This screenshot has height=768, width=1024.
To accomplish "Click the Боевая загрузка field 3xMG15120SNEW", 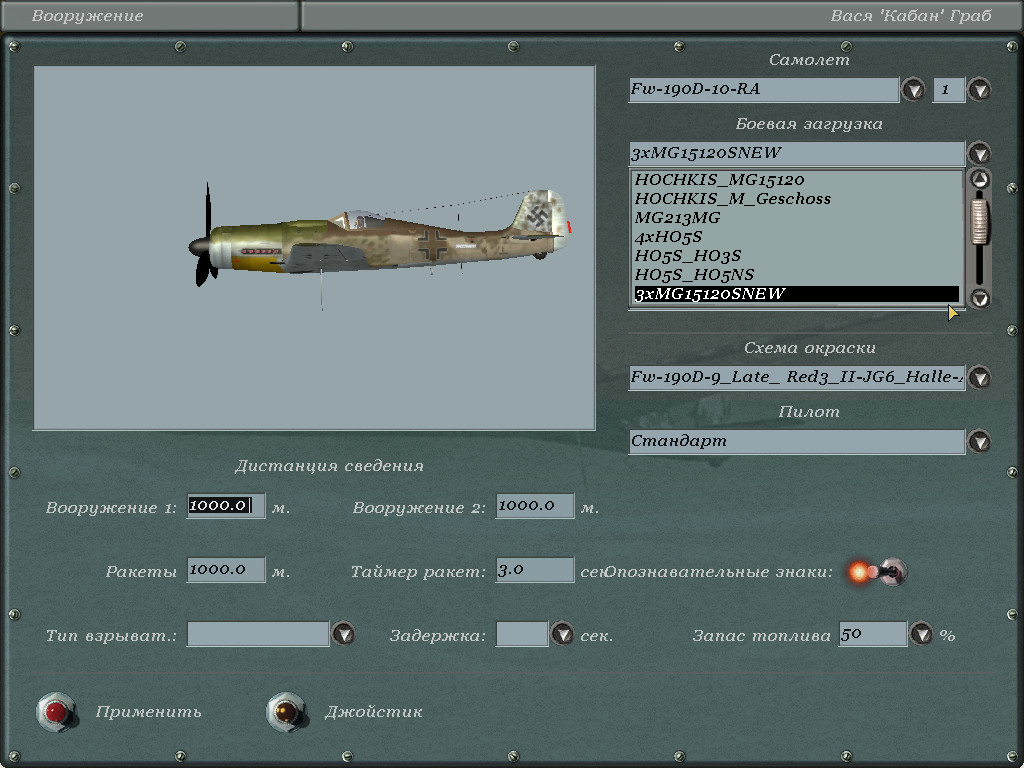I will (797, 153).
